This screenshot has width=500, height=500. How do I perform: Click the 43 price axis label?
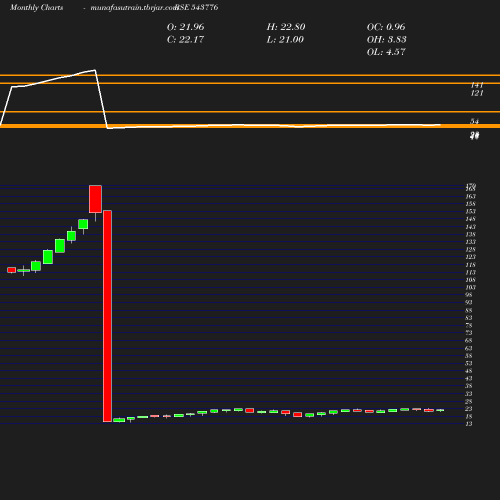pyautogui.click(x=469, y=379)
